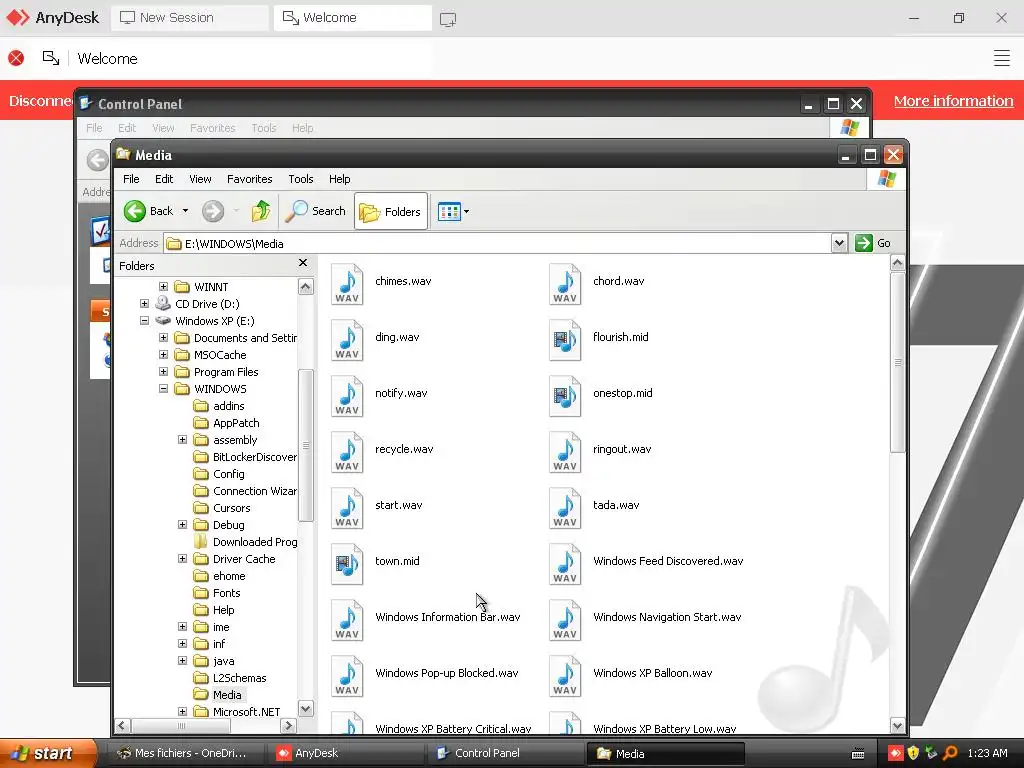This screenshot has height=768, width=1024.
Task: Select the Fonts folder in tree
Action: pyautogui.click(x=226, y=593)
